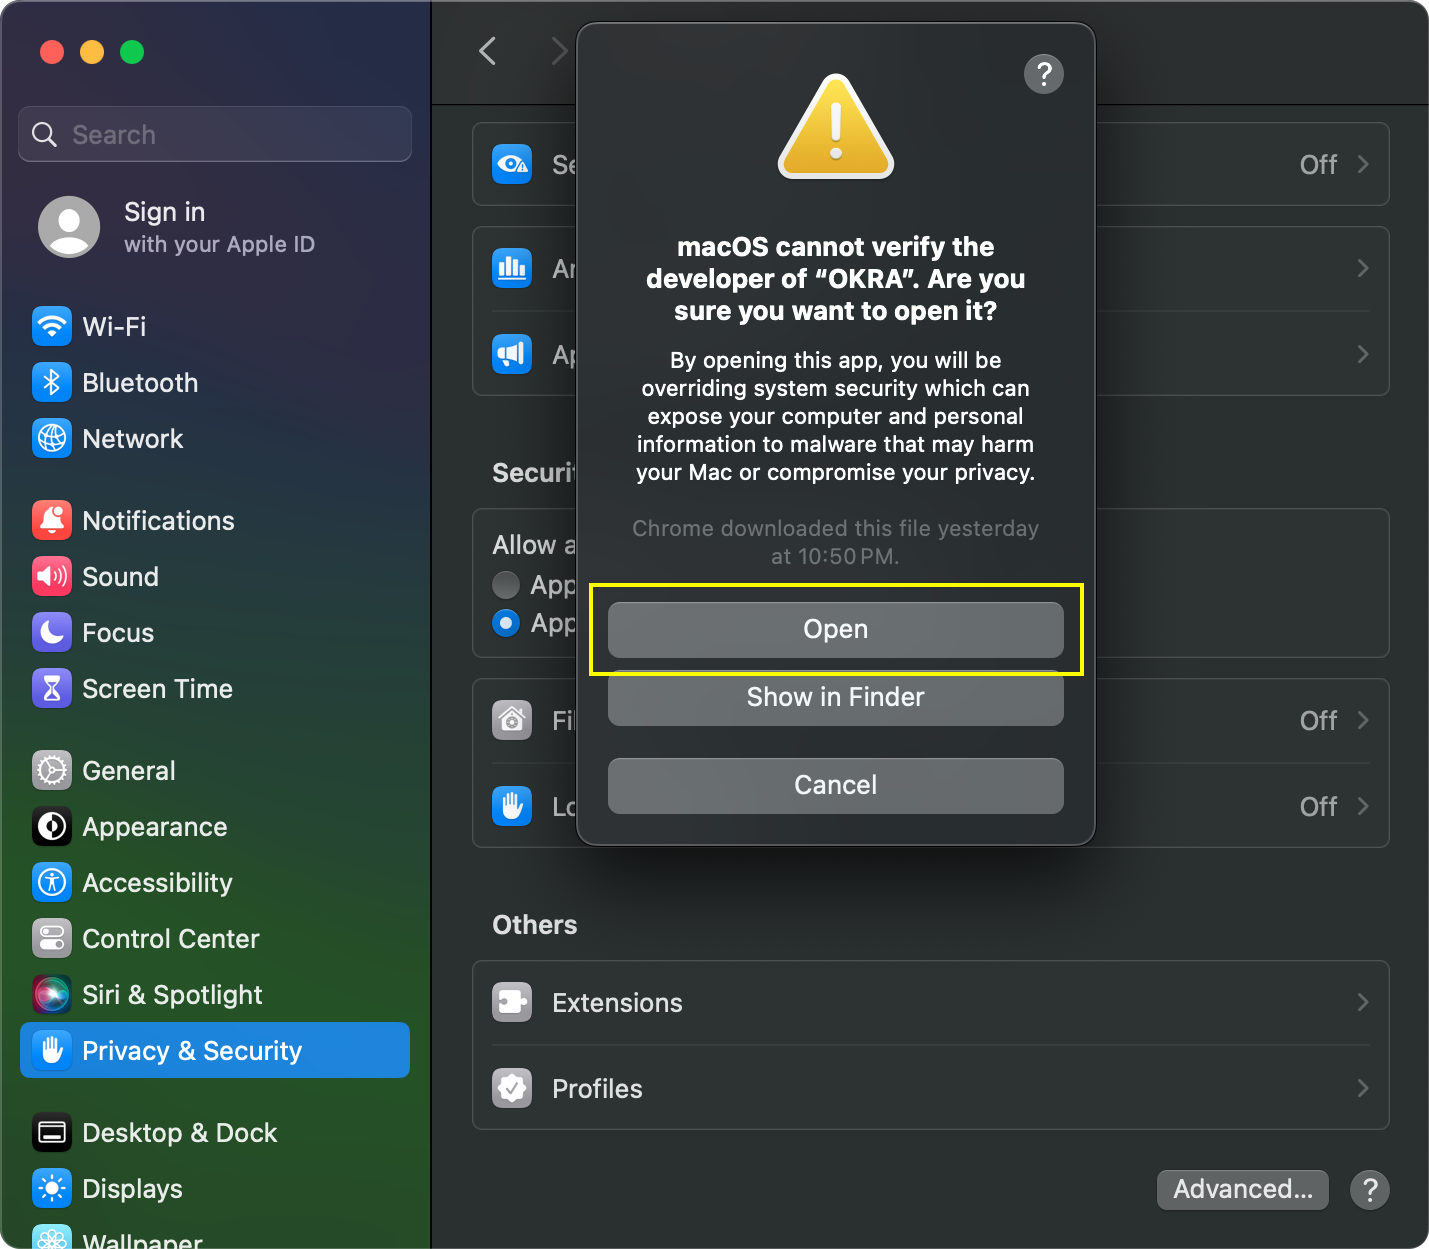Select the unselected App Store radio button
The image size is (1429, 1249).
point(506,584)
